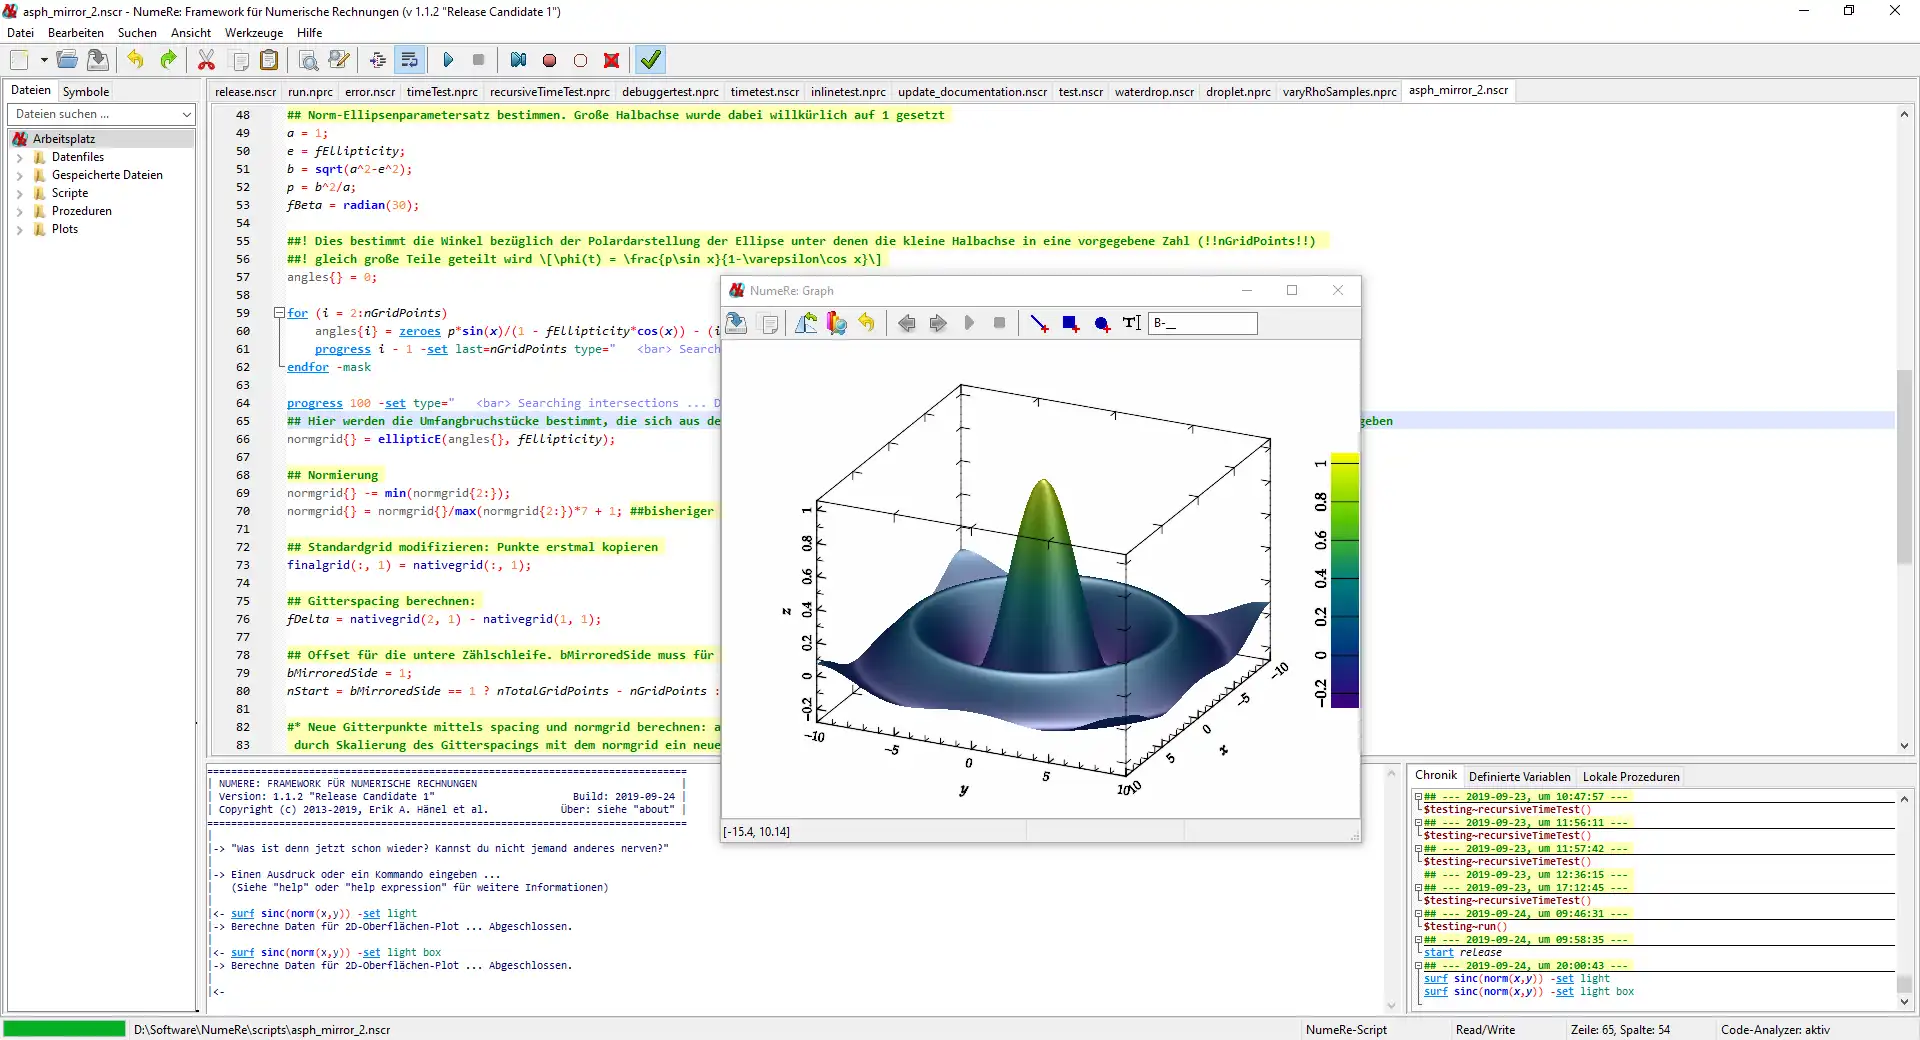
Task: Click the add text tool in graph window
Action: [x=1131, y=323]
